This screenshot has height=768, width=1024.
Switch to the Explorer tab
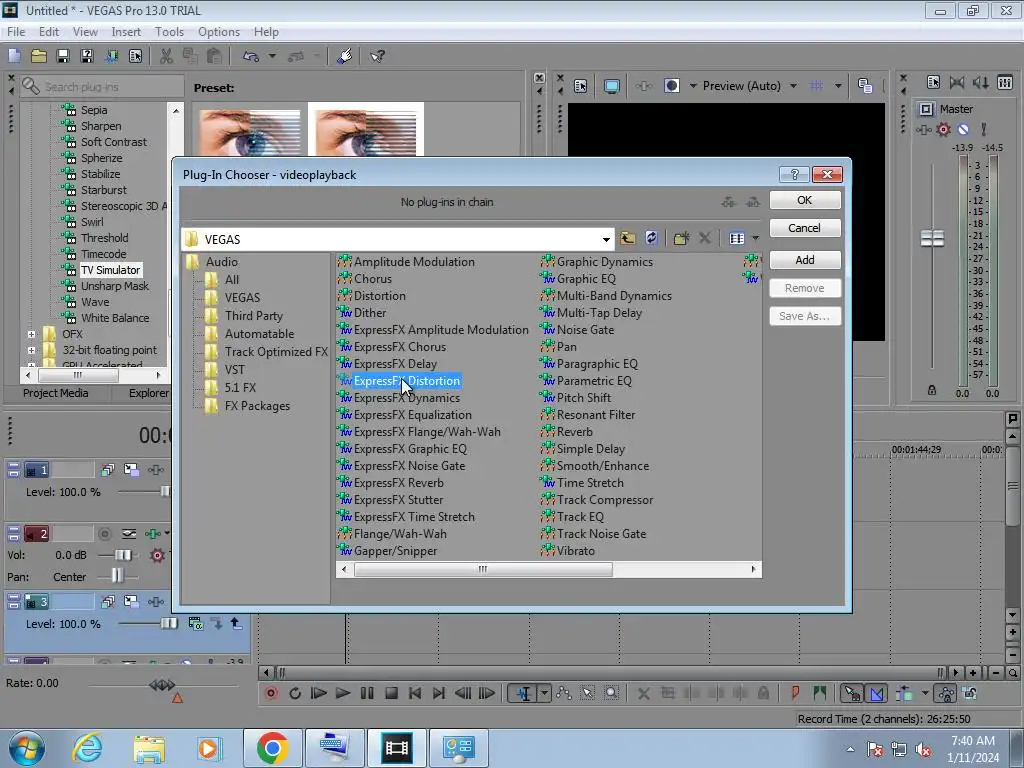pos(148,393)
